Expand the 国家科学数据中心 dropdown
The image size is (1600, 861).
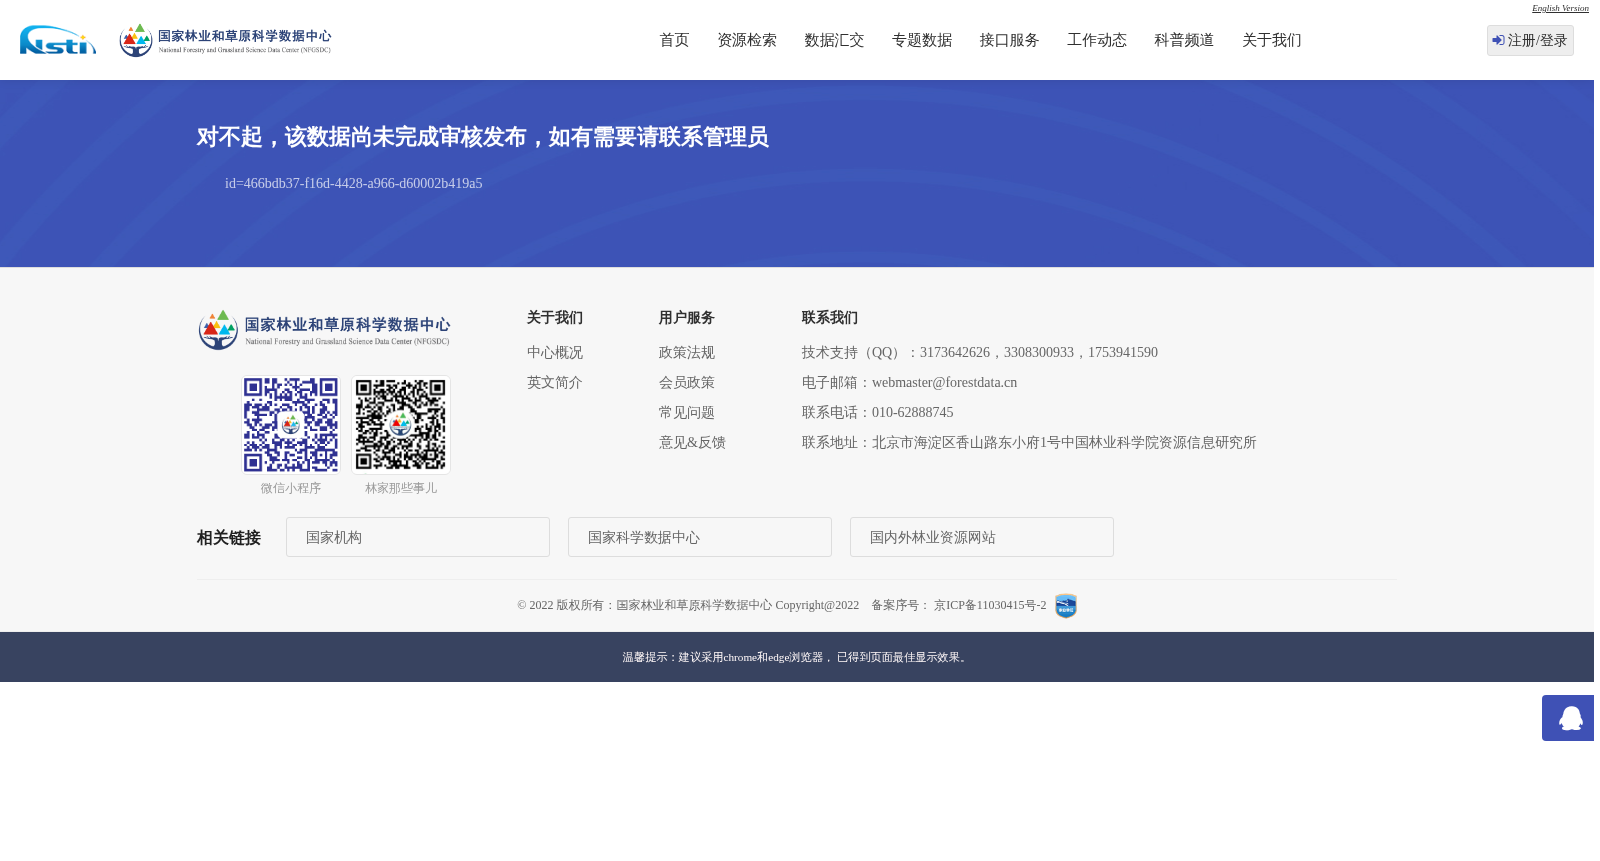pos(700,537)
